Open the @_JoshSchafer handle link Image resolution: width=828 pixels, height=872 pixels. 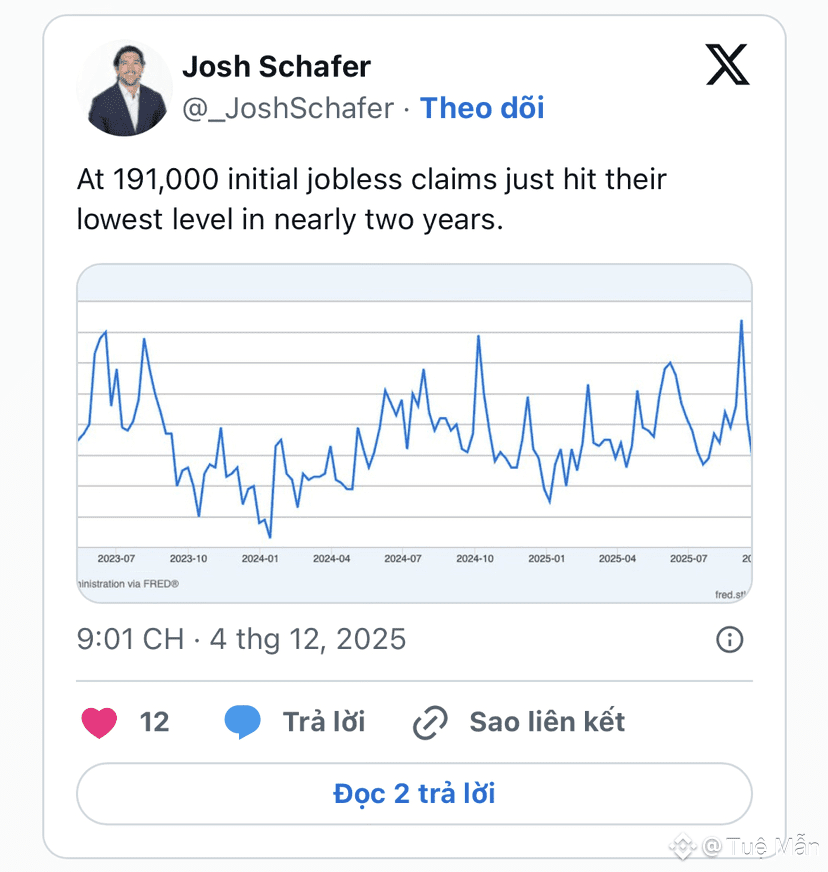coord(287,108)
